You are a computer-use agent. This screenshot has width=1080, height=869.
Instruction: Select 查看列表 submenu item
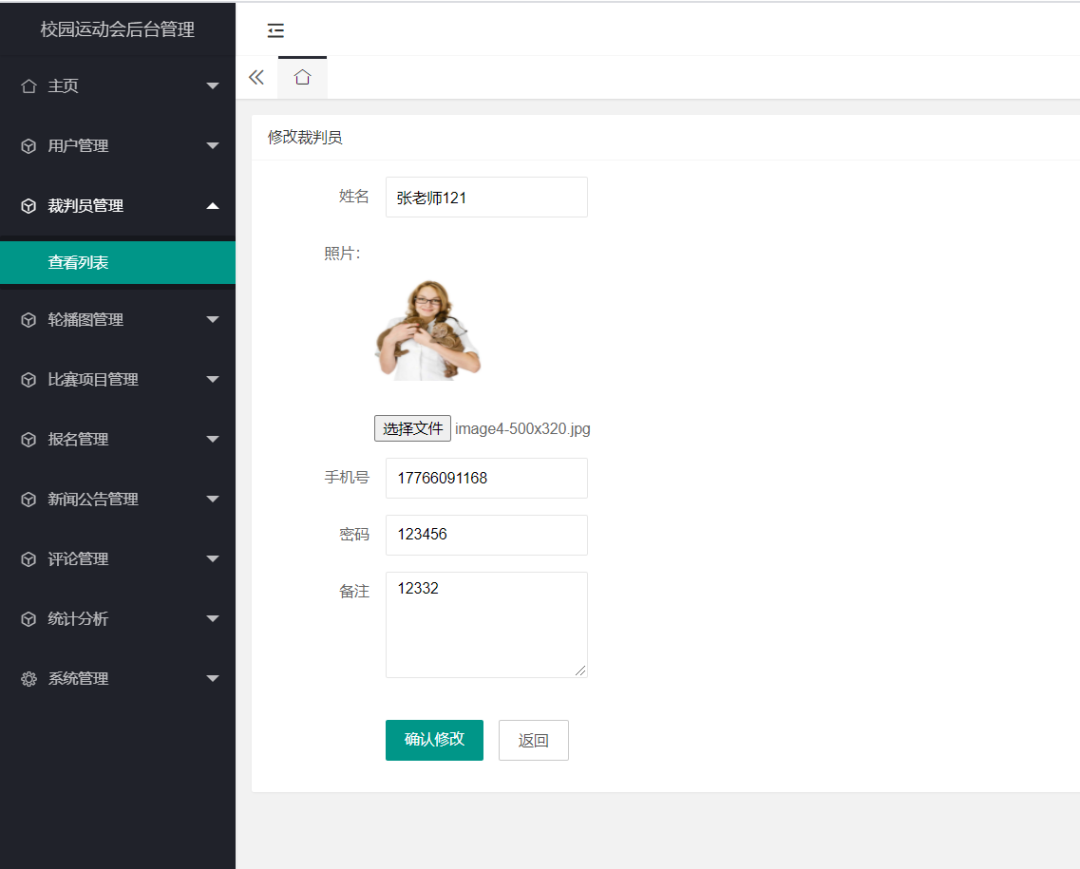click(x=117, y=262)
